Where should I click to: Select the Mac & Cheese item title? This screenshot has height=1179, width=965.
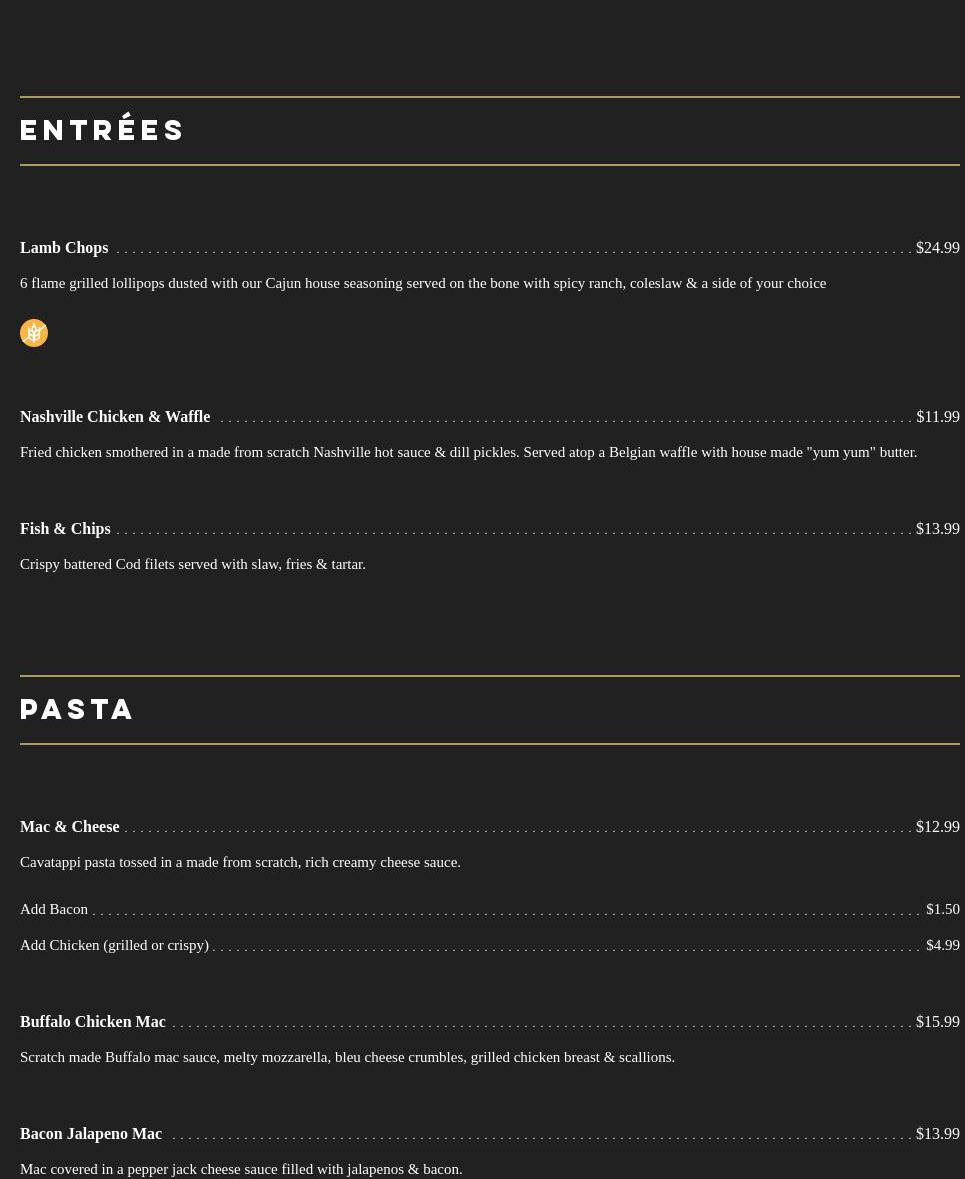(69, 827)
